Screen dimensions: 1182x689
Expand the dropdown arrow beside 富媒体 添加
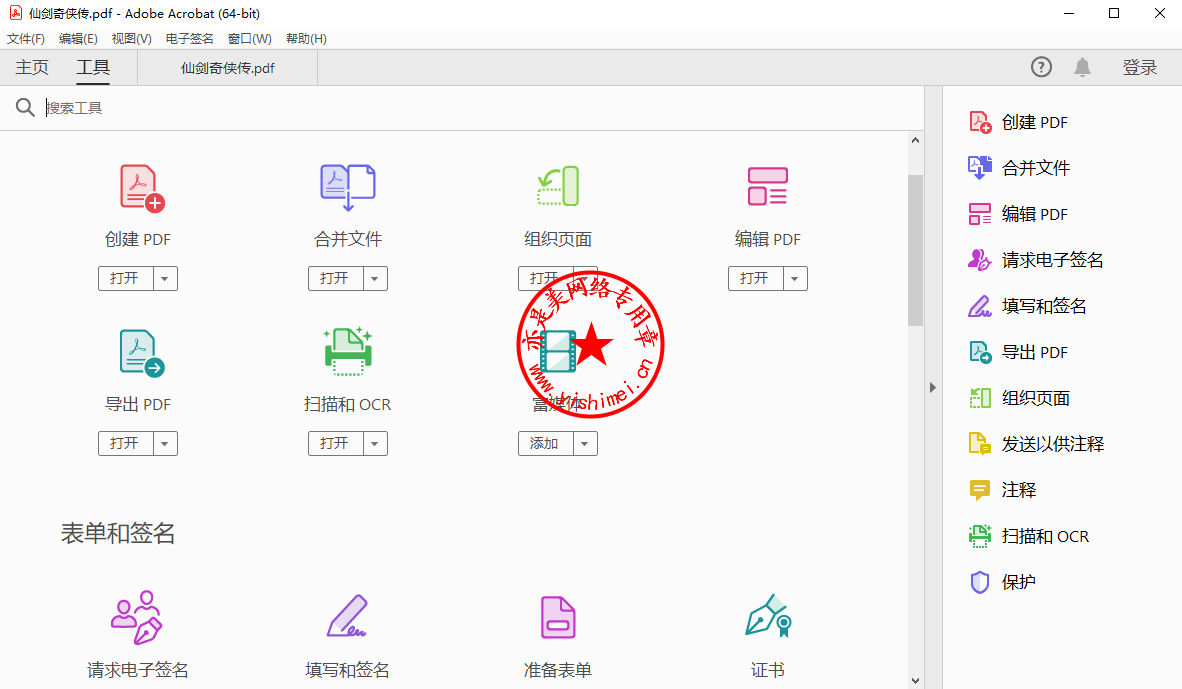point(585,444)
